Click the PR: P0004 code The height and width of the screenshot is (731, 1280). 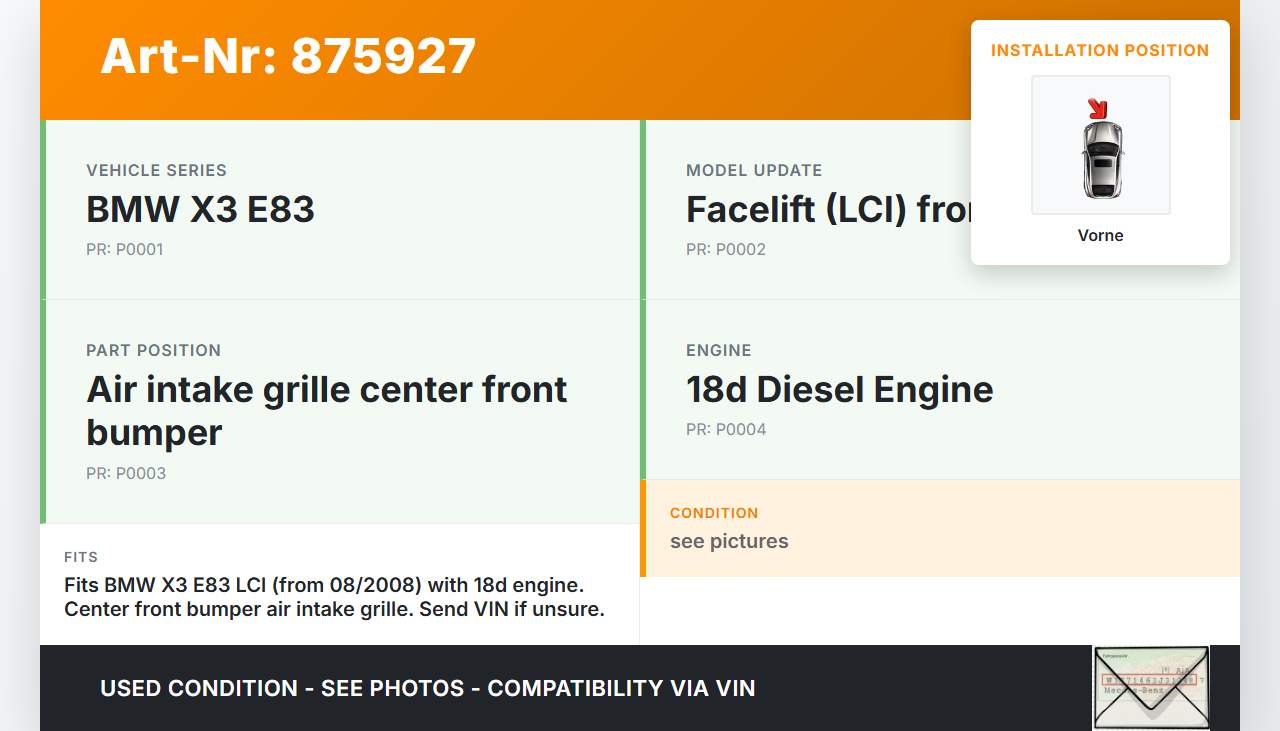click(x=725, y=429)
